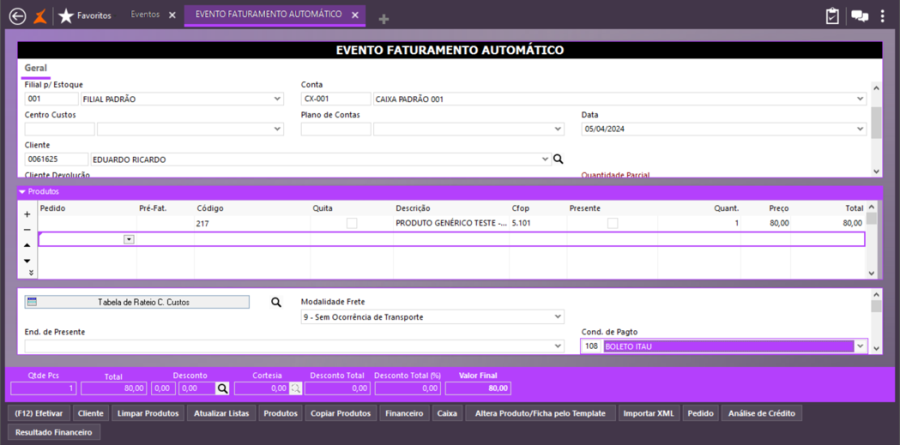Toggle Quita checkbox for product 217
The image size is (900, 445).
[x=351, y=223]
